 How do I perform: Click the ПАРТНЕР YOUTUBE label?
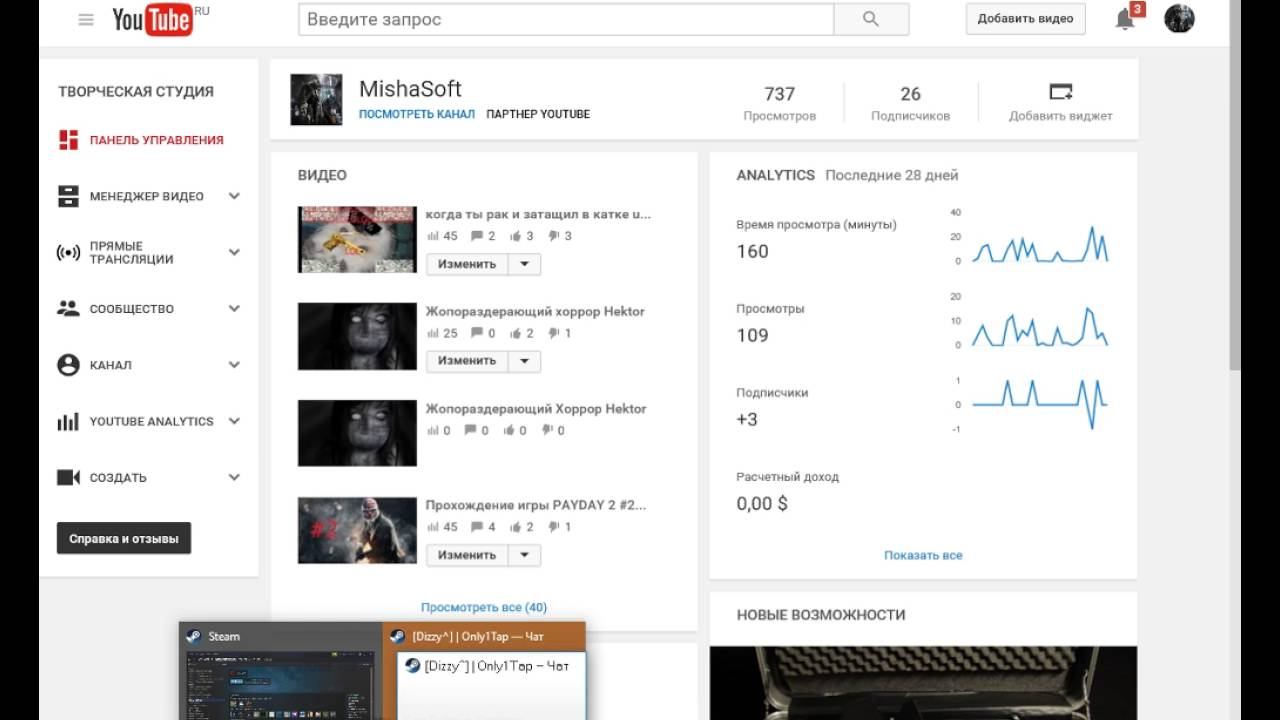pyautogui.click(x=538, y=114)
